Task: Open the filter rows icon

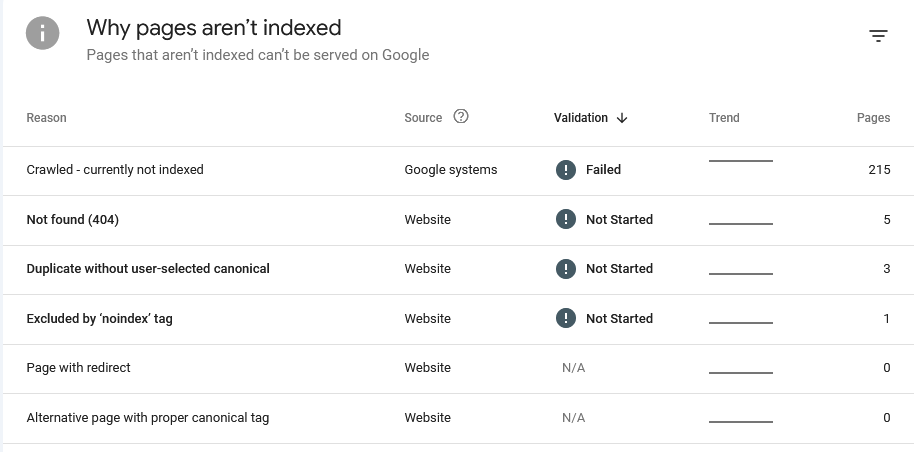Action: (x=878, y=37)
